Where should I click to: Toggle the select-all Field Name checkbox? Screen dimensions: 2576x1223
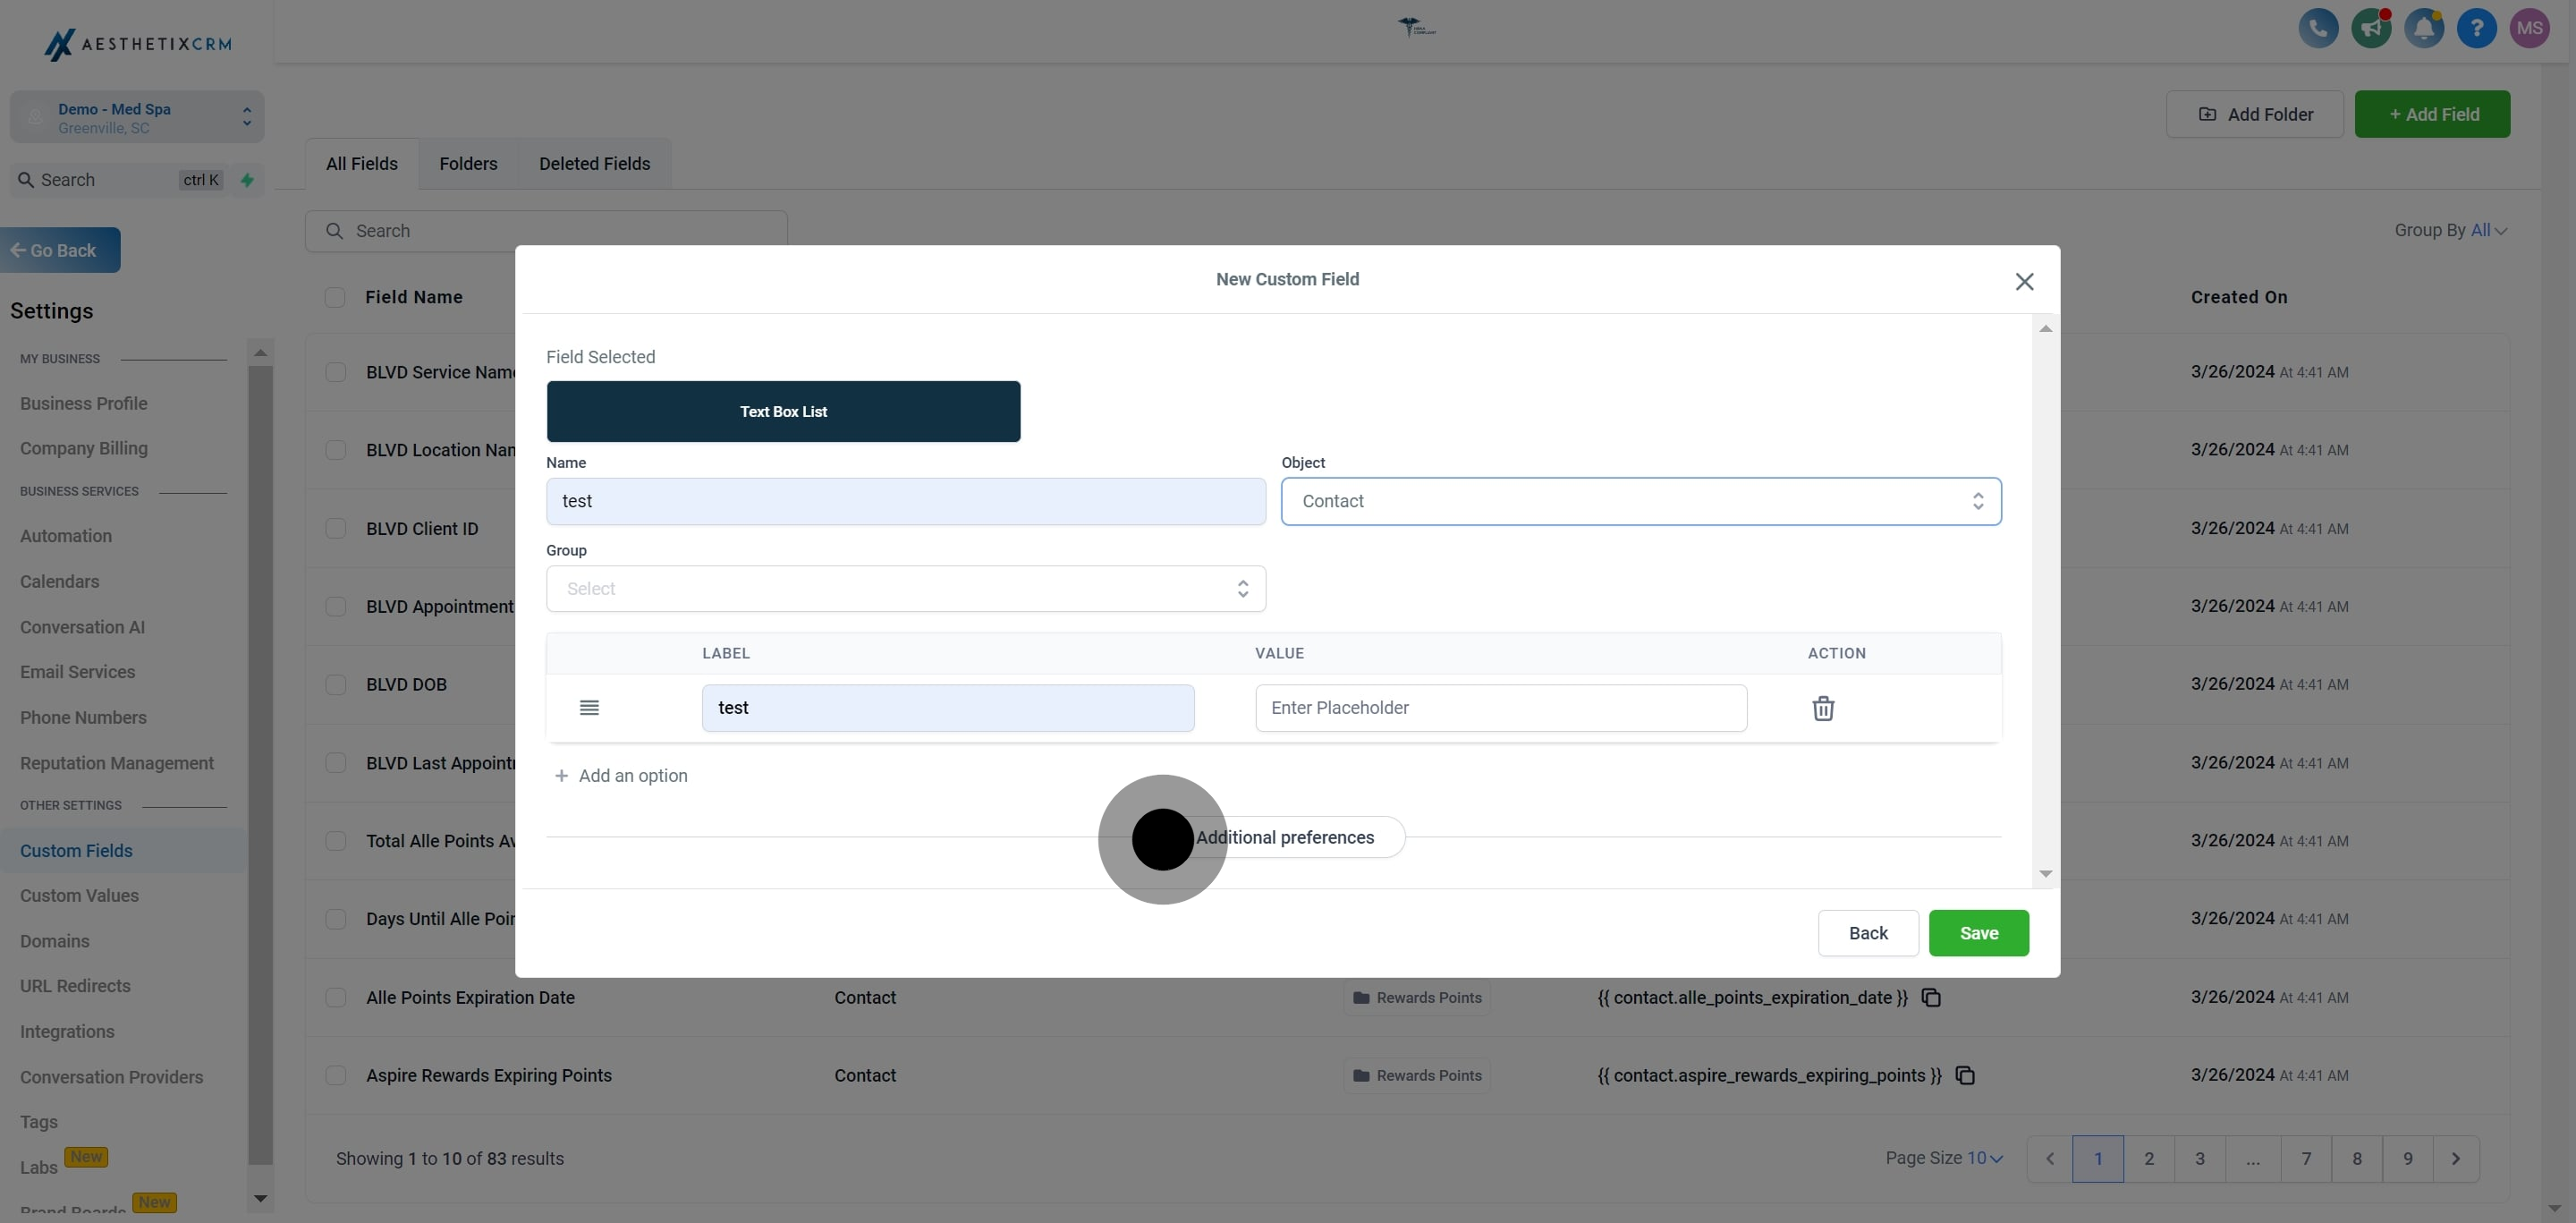click(335, 297)
